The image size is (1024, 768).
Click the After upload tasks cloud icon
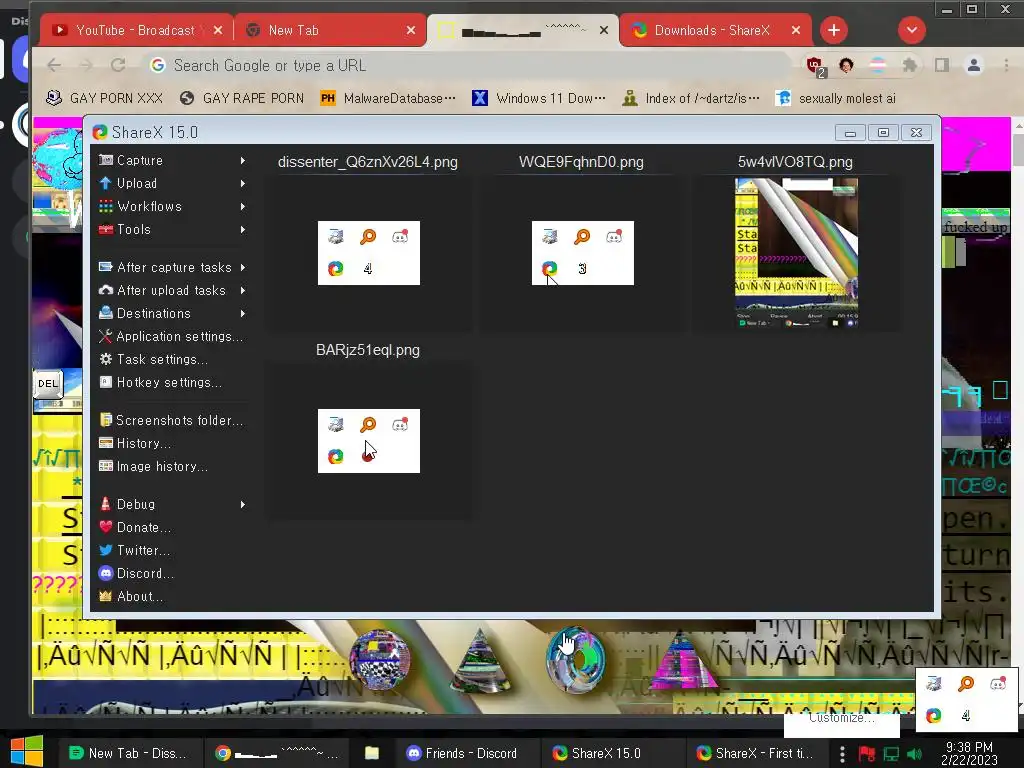(105, 290)
